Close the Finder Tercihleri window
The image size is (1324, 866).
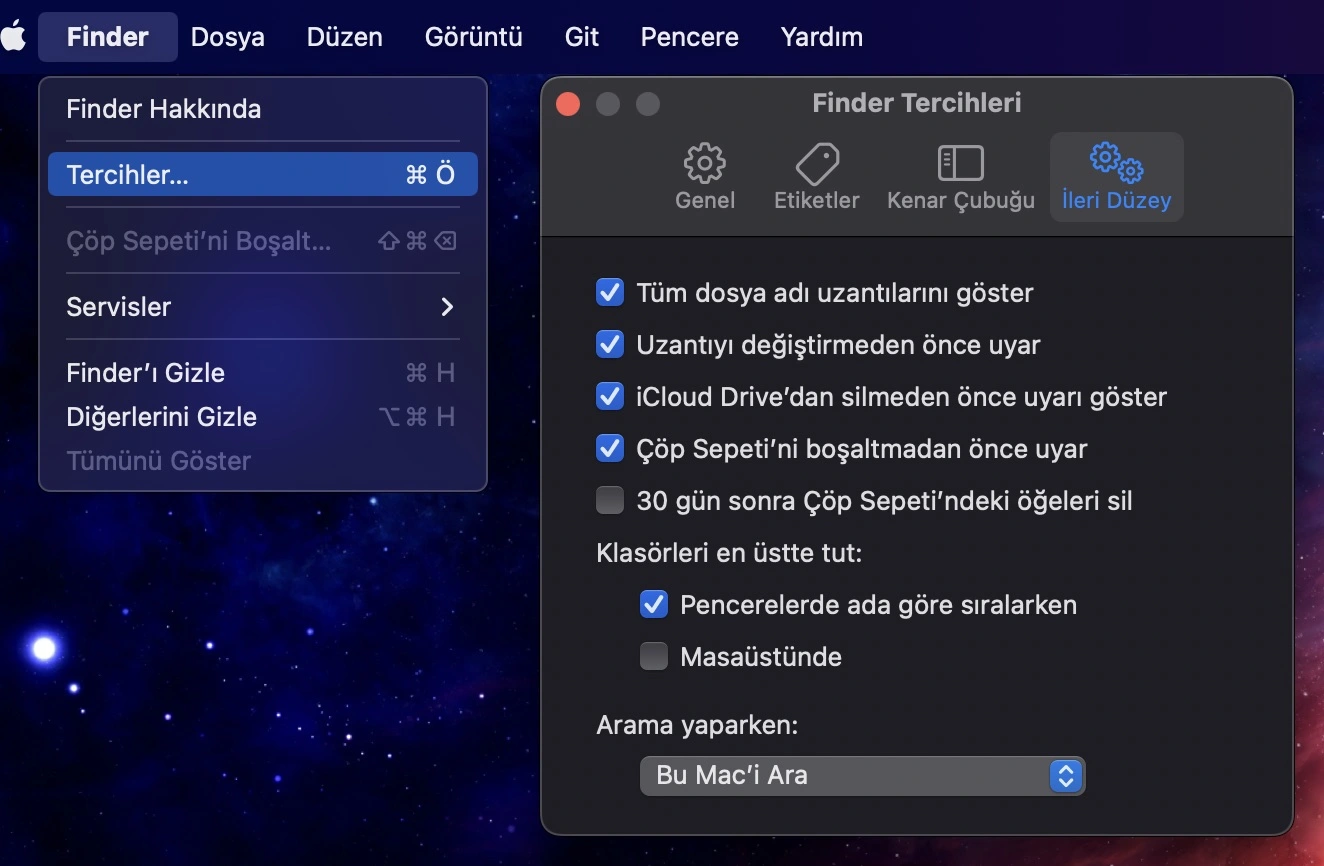(x=568, y=103)
